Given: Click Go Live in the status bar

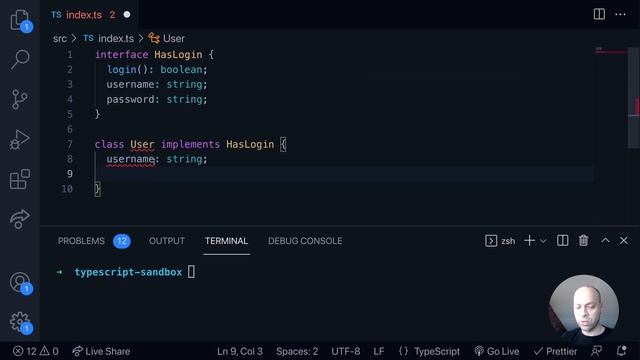Looking at the screenshot, I should point(497,351).
